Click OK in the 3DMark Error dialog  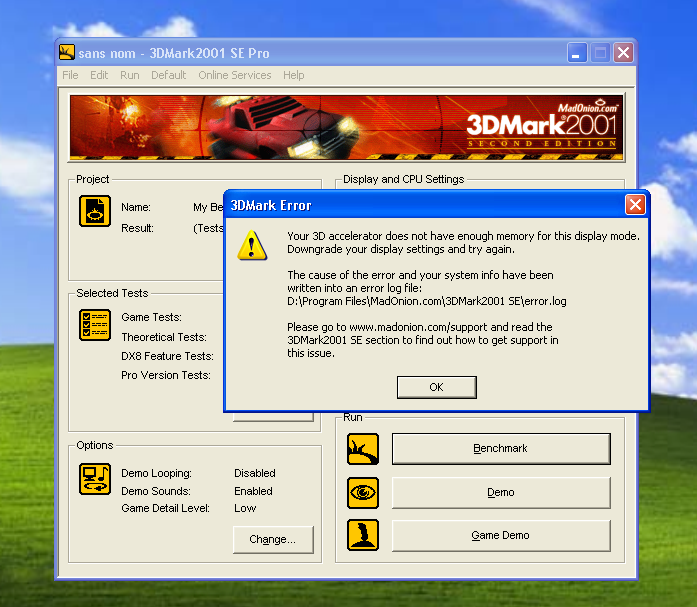click(437, 387)
